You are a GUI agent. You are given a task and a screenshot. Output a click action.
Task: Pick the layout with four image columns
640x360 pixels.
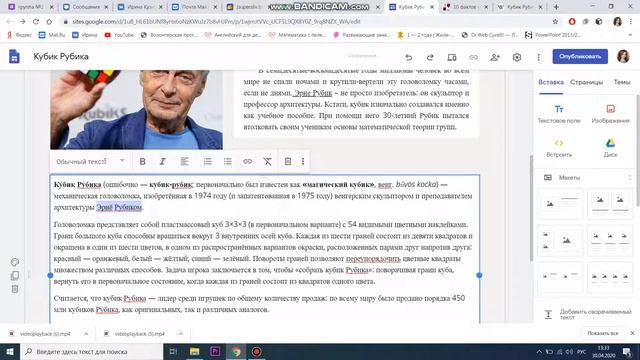(610, 278)
